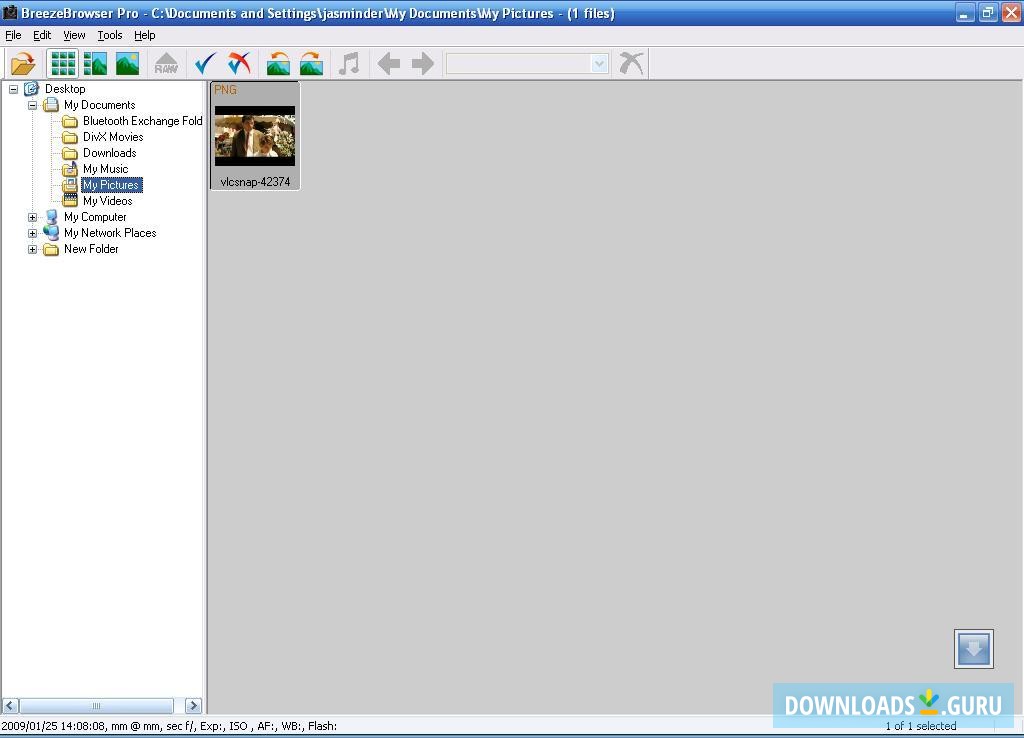Expand the My Computer tree node

pyautogui.click(x=31, y=216)
